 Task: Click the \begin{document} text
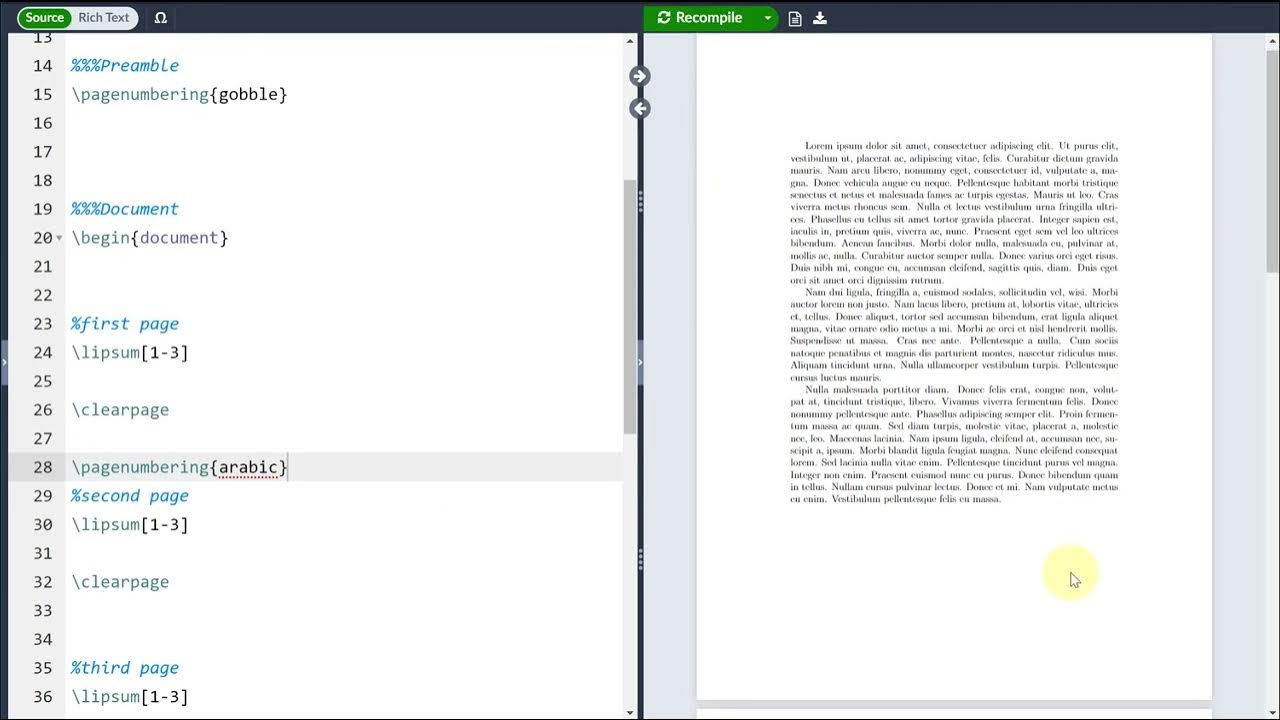tap(150, 238)
